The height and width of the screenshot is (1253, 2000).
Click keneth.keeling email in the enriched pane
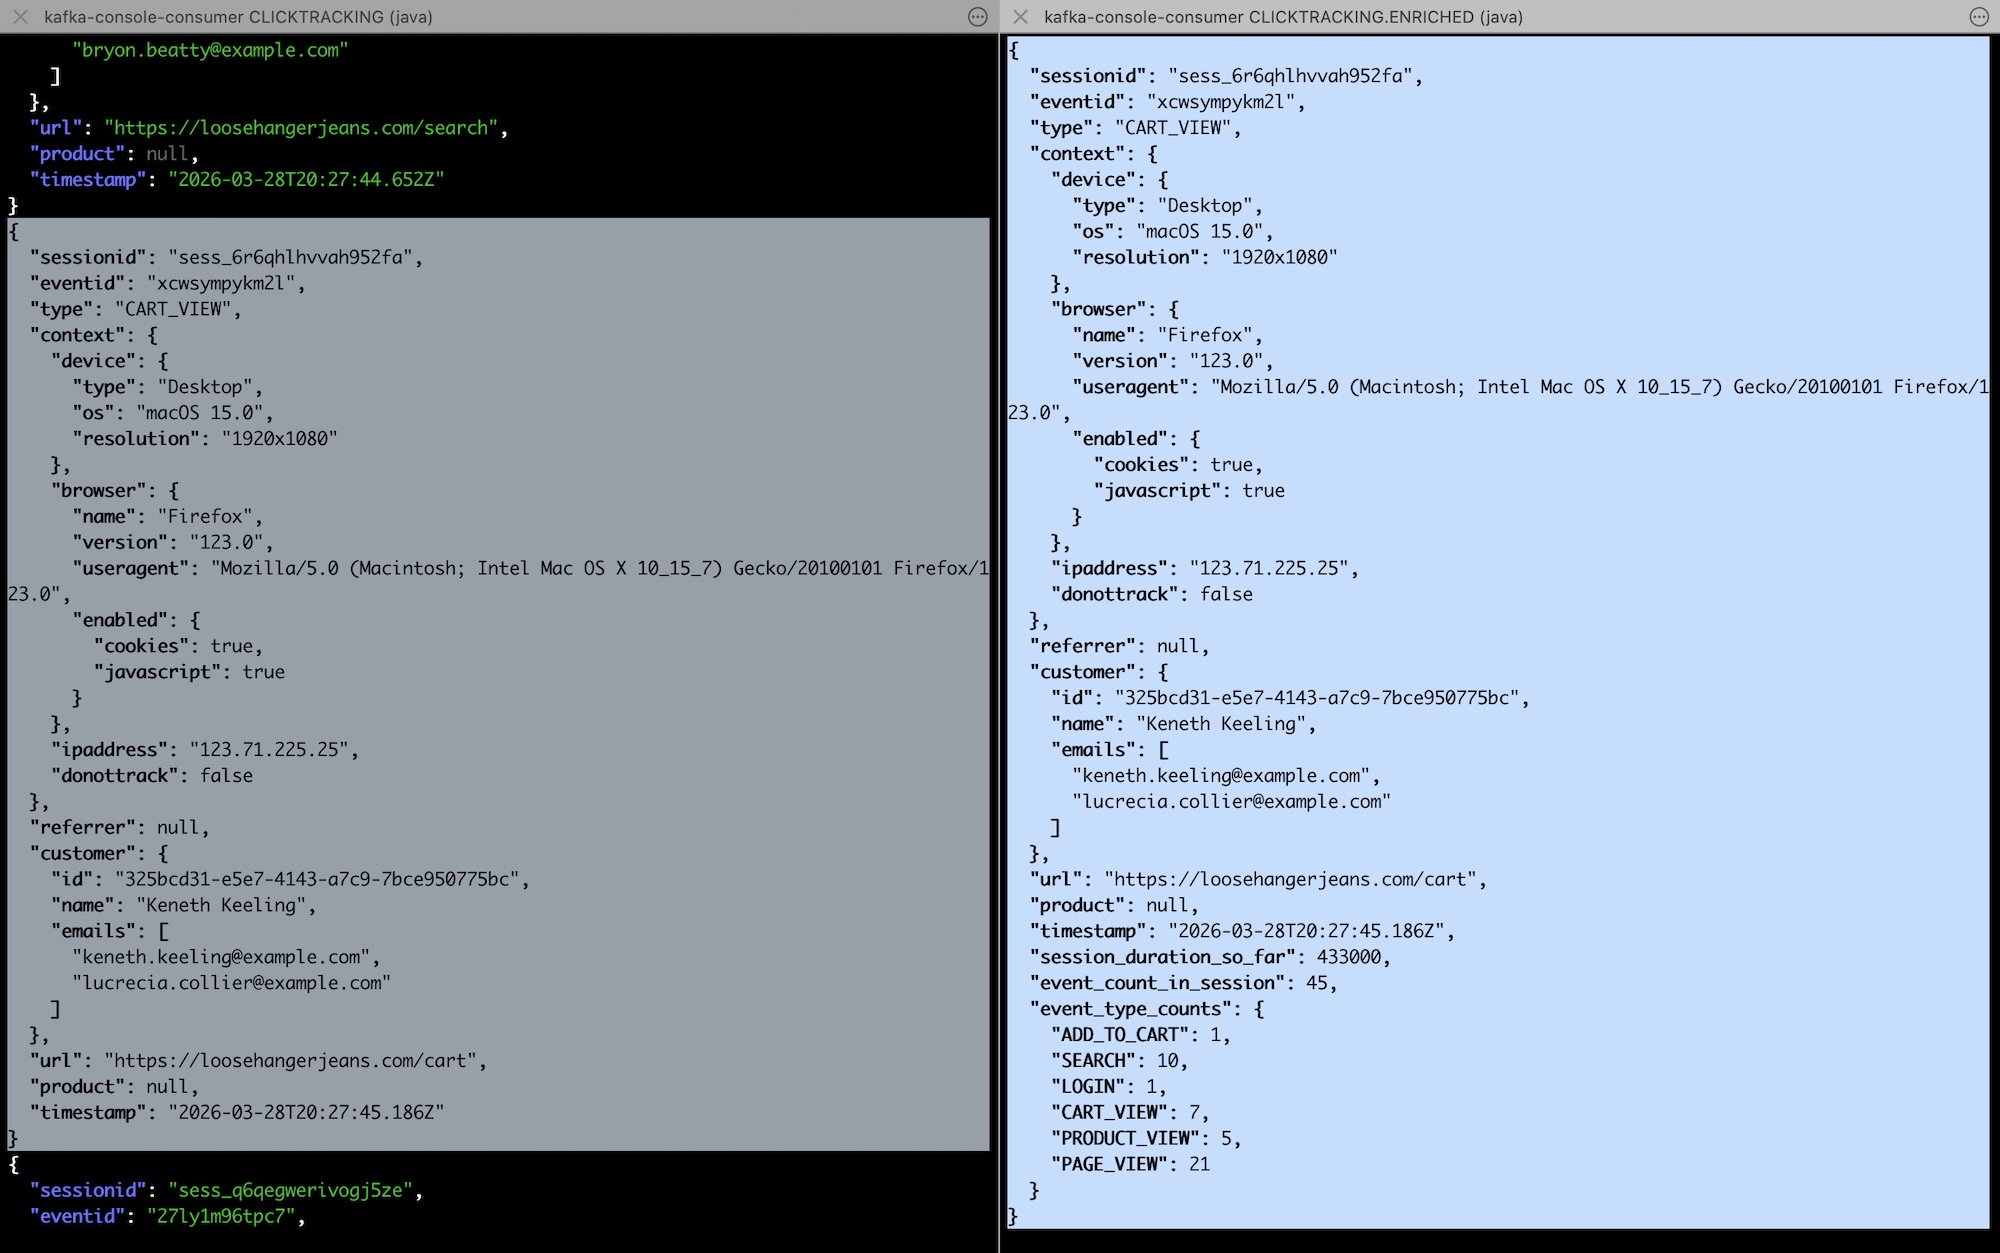tap(1221, 776)
